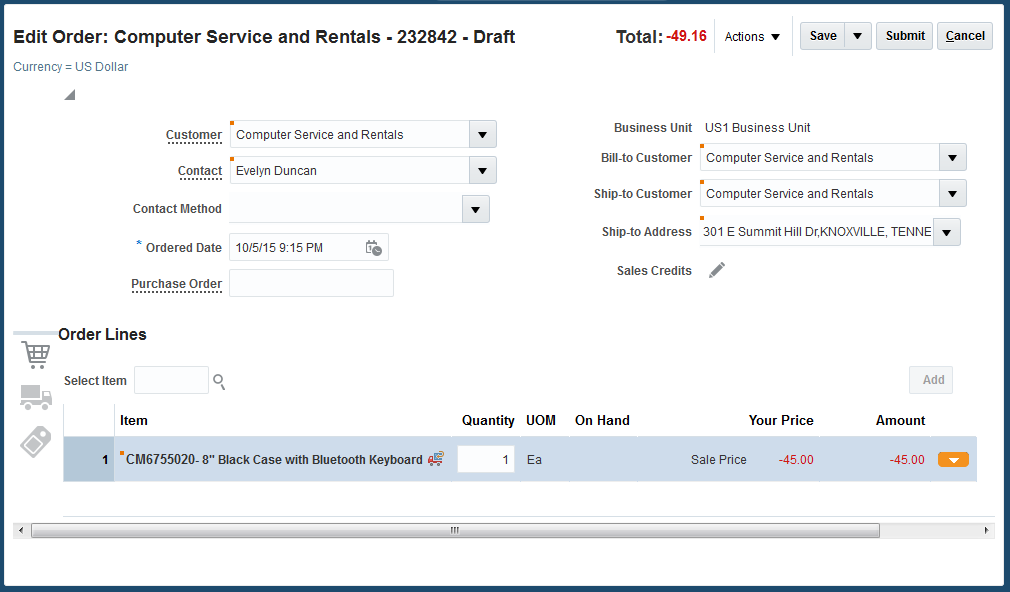Click inside the Quantity field

(485, 459)
